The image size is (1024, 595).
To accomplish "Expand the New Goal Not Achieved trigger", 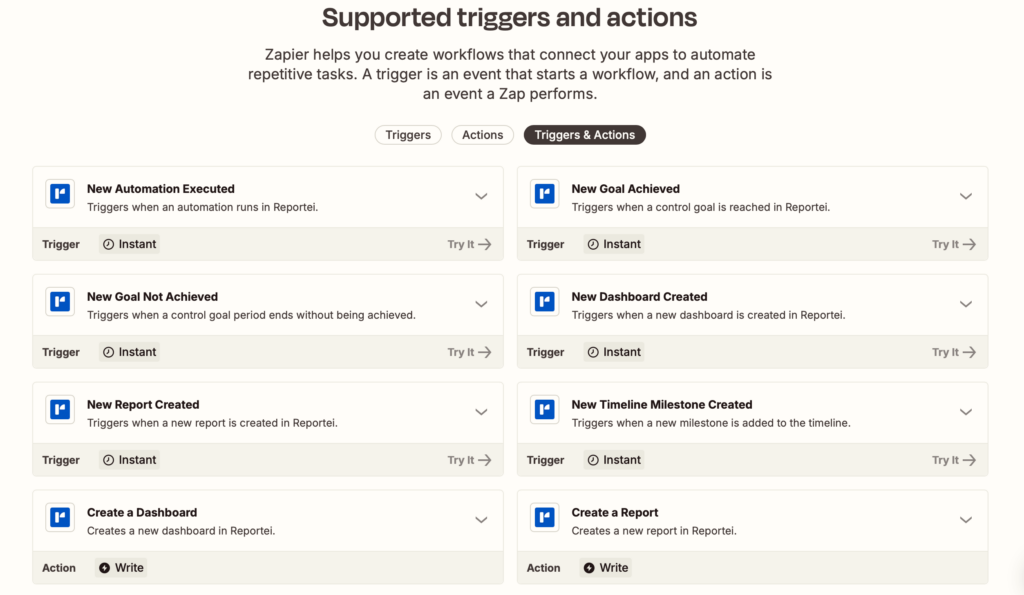I will pyautogui.click(x=481, y=304).
